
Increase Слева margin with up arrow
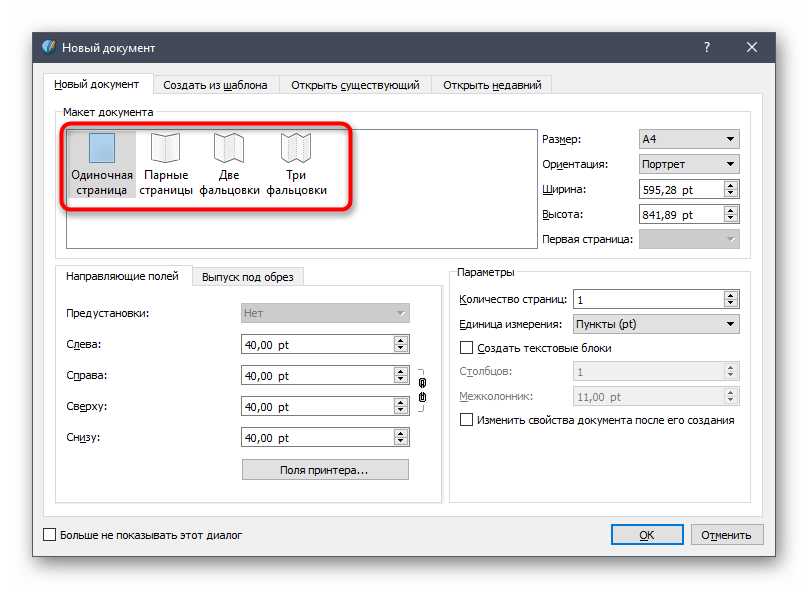(400, 340)
